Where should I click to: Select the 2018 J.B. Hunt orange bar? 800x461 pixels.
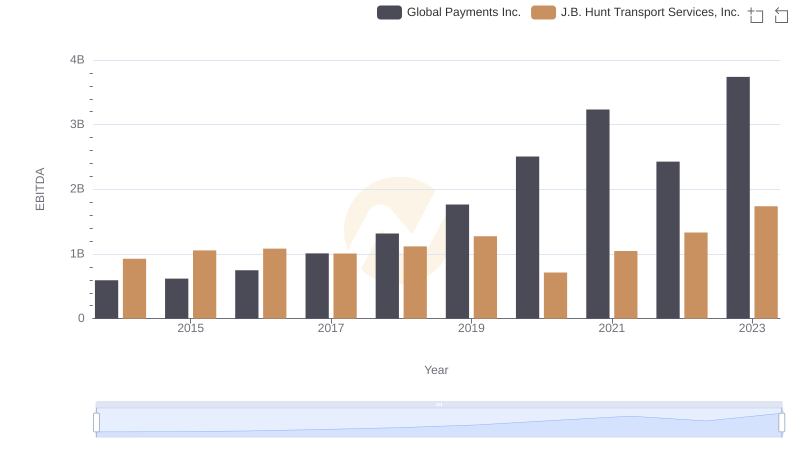click(415, 283)
